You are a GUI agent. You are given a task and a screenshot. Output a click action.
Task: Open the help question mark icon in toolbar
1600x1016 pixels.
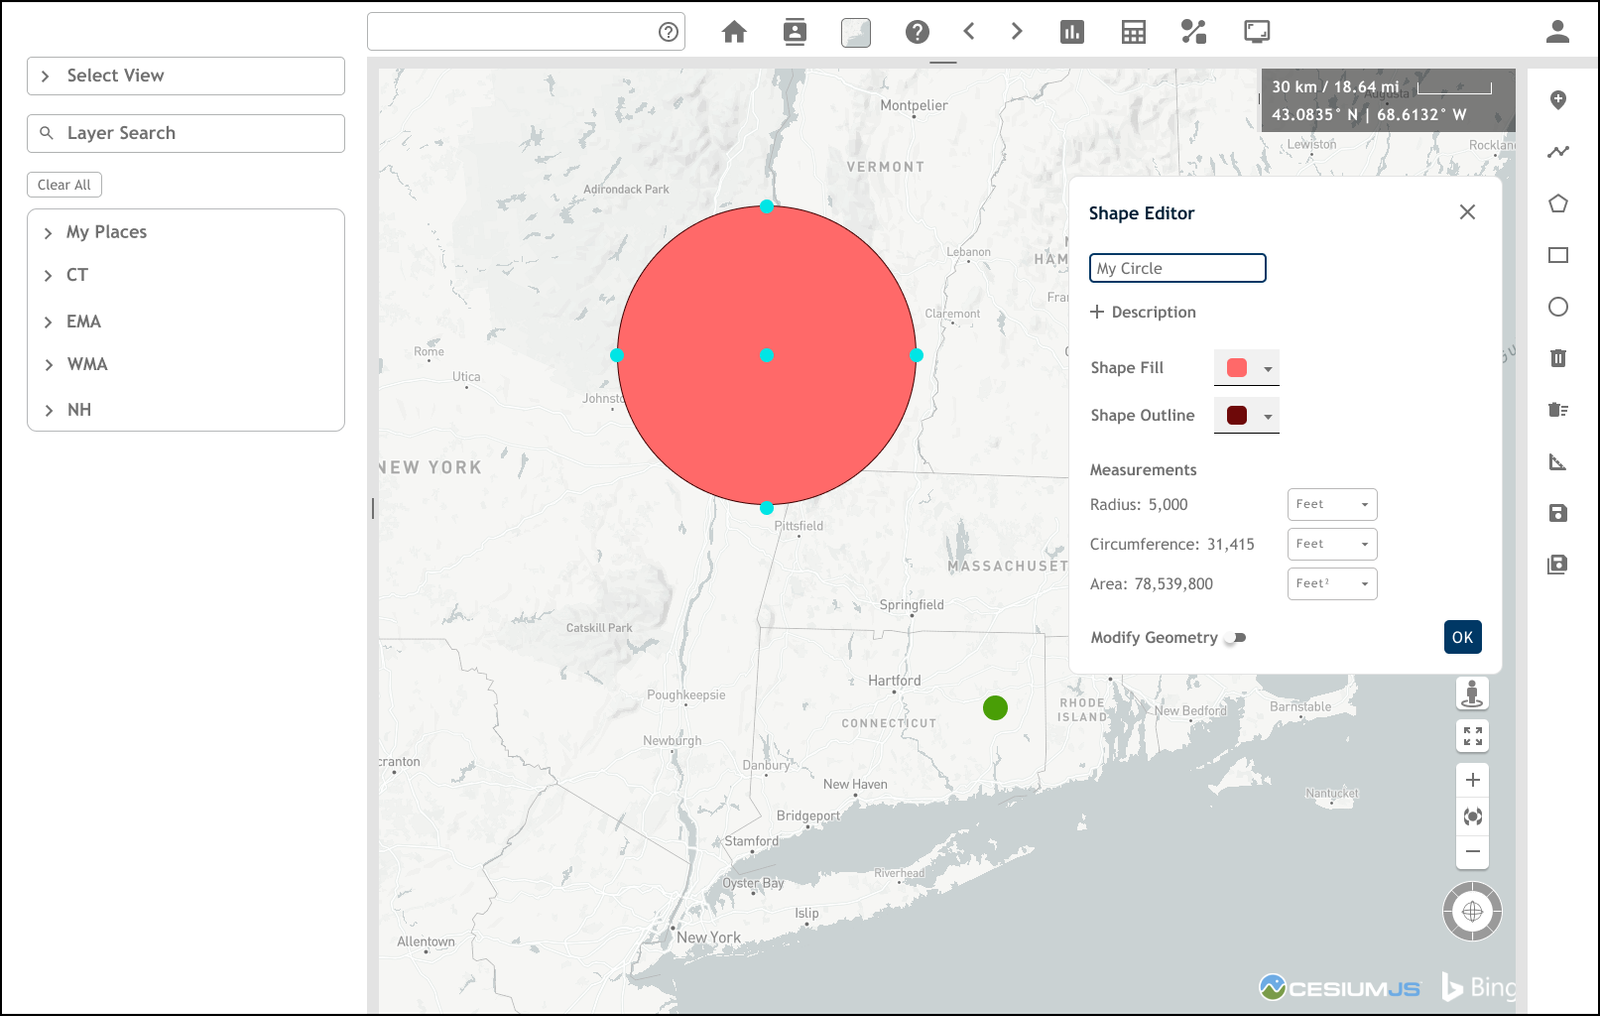click(x=917, y=32)
